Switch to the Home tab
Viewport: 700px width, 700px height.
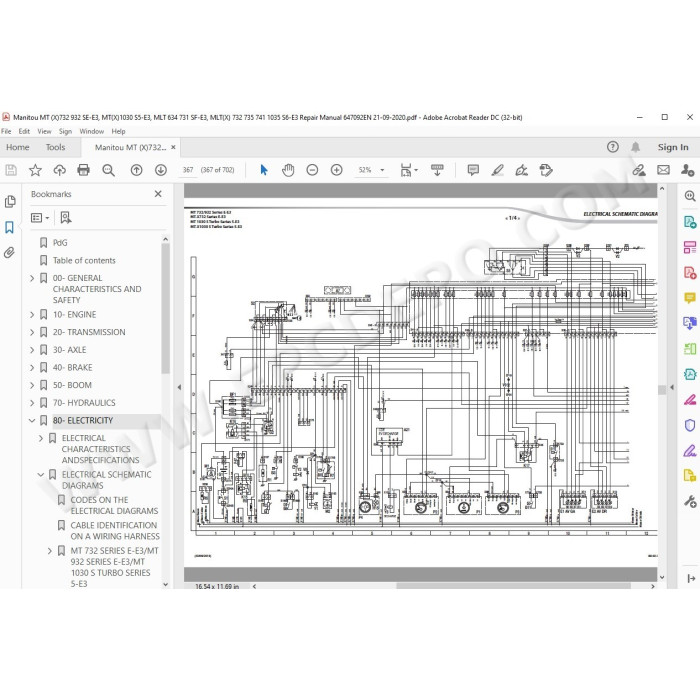pos(18,147)
